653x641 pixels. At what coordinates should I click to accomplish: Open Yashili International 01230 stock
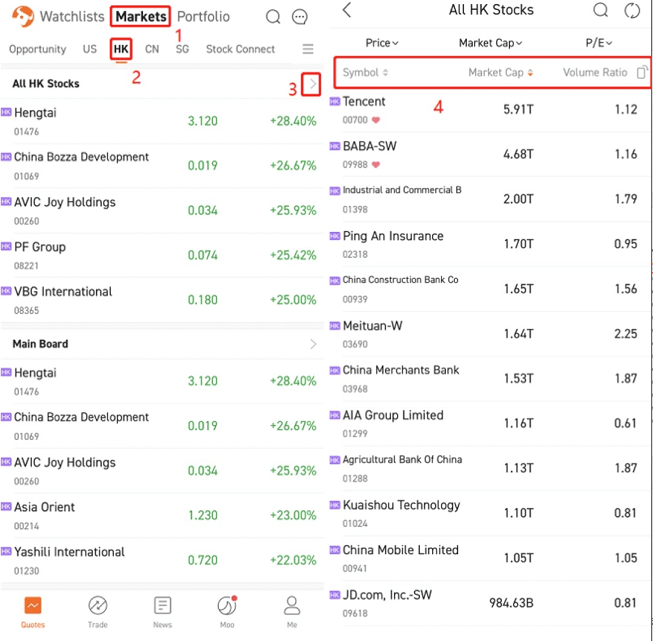162,560
